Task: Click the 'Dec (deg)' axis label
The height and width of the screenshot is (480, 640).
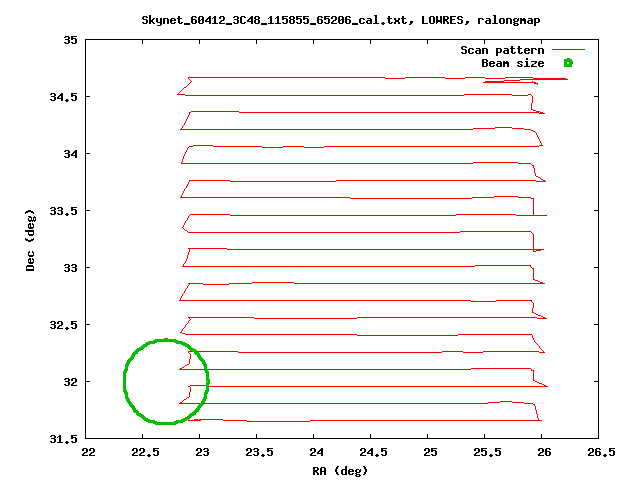Action: click(x=30, y=240)
